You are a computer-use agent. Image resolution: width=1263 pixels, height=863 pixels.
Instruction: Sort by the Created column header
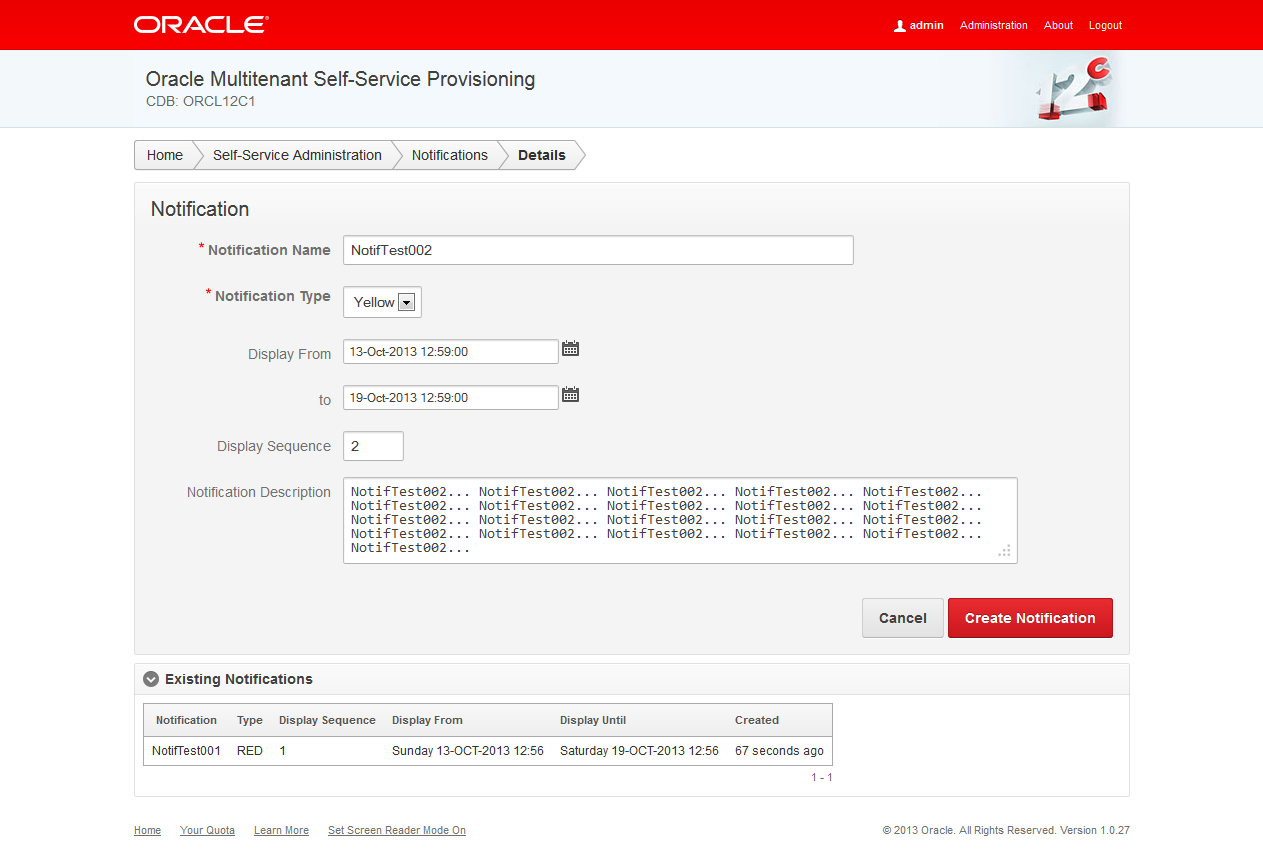[x=757, y=720]
